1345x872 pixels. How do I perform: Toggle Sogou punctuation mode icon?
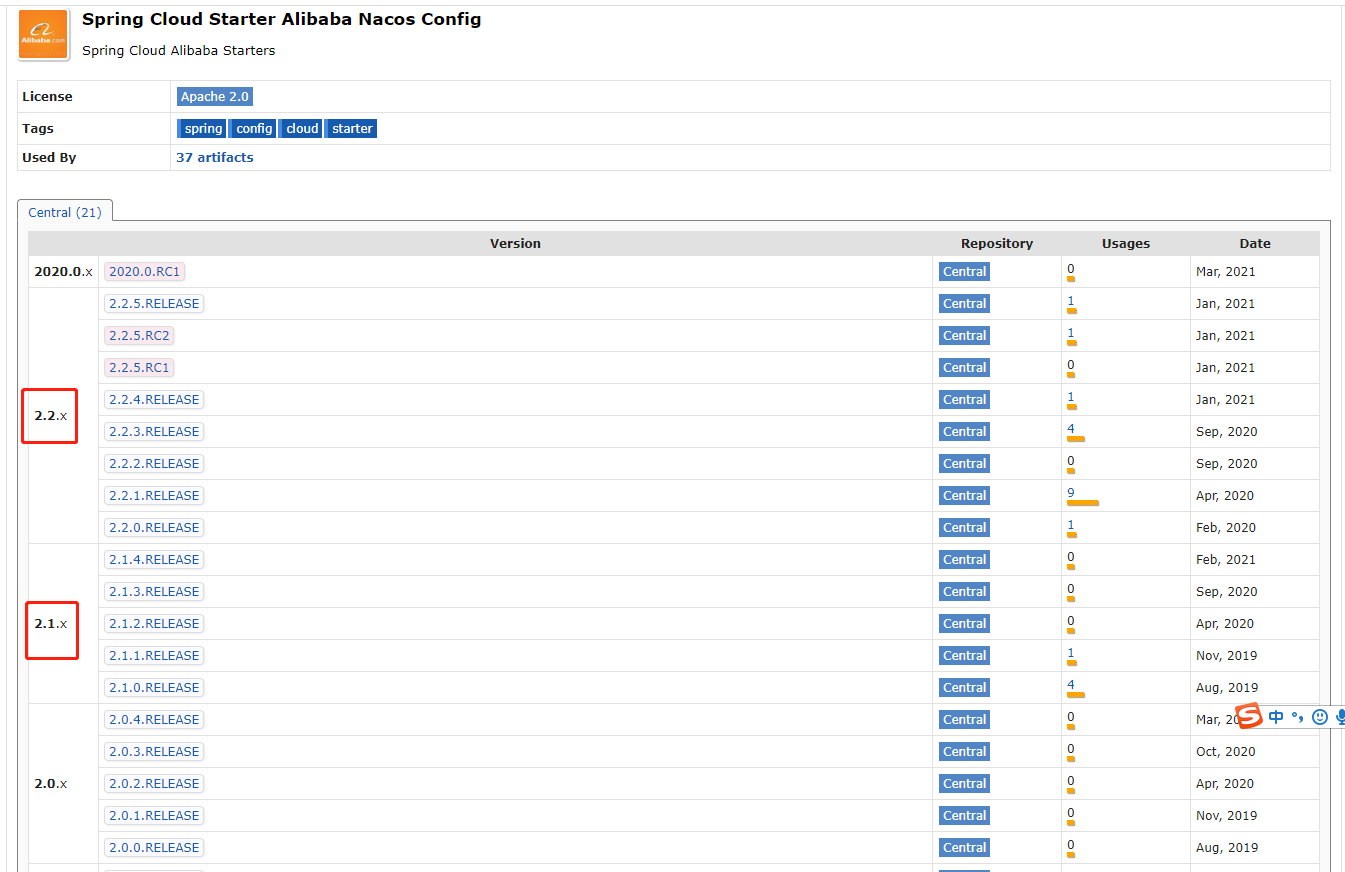pyautogui.click(x=1298, y=717)
